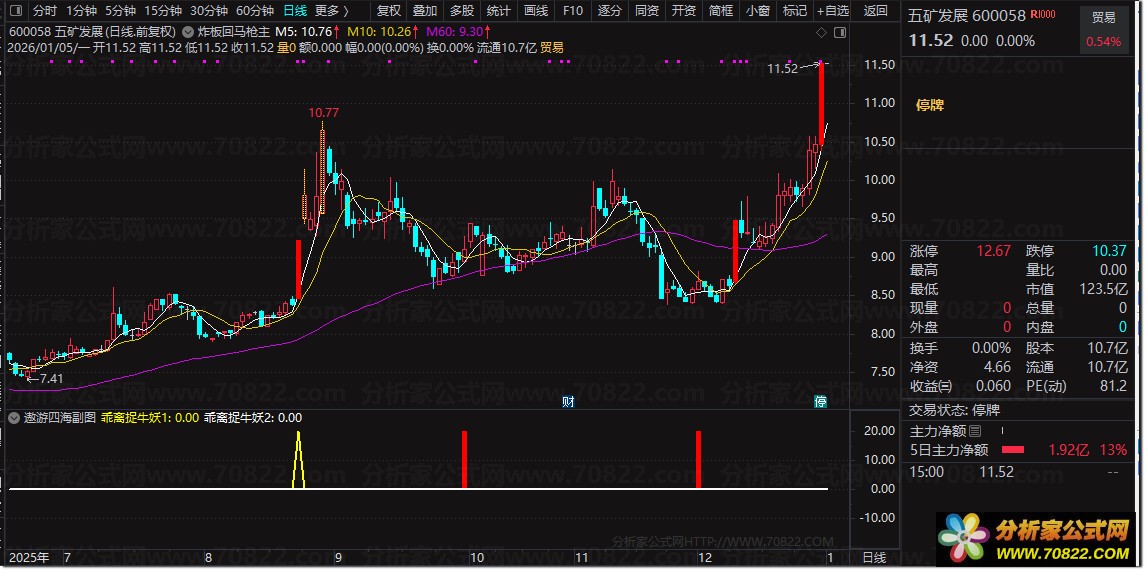
Task: Click the 返回 back button
Action: click(x=876, y=11)
